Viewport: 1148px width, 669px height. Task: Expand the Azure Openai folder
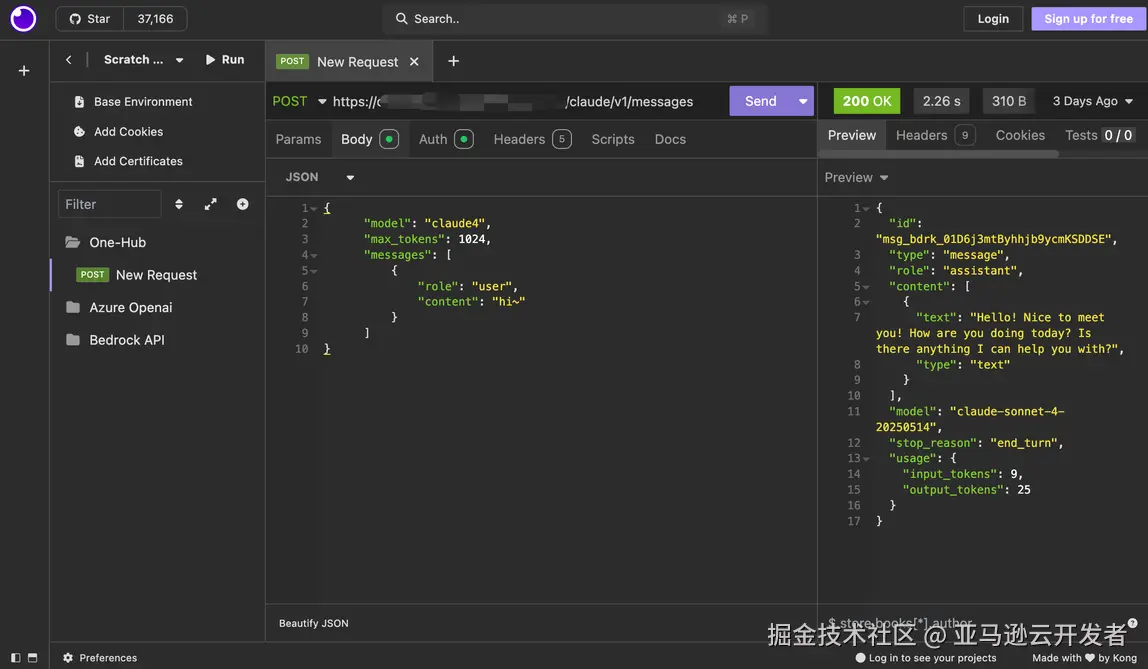coord(130,307)
